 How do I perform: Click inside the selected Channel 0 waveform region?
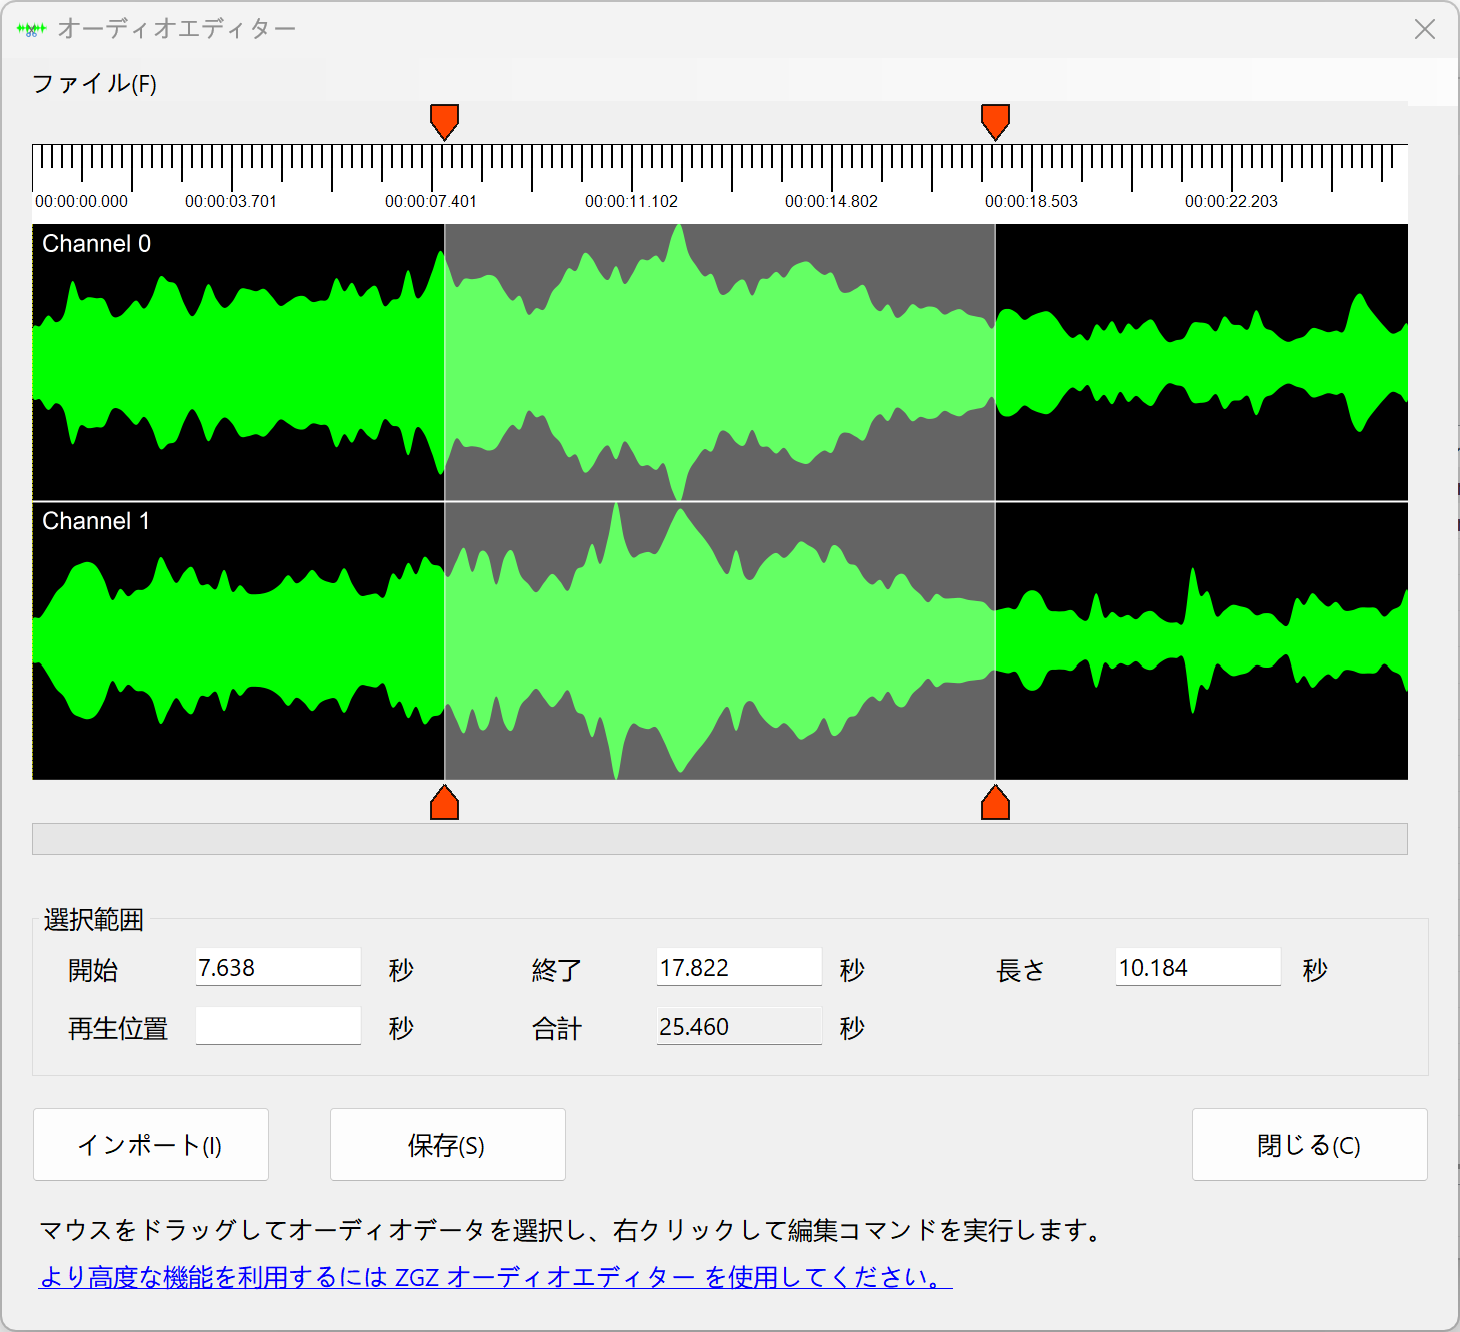[x=720, y=362]
